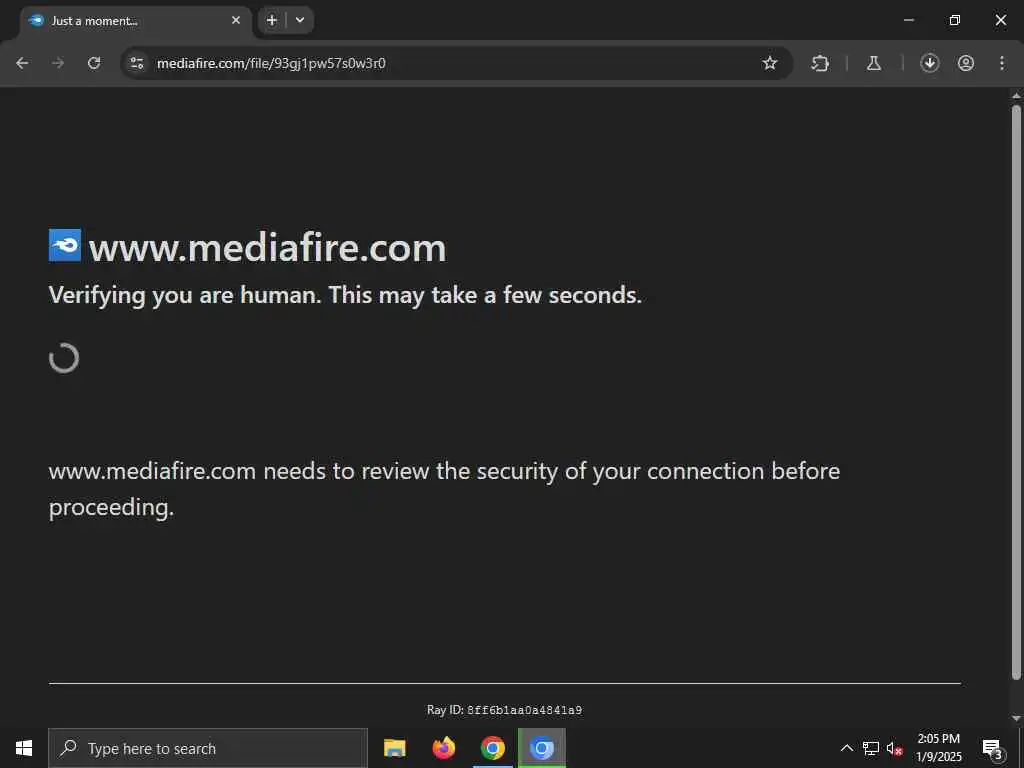Viewport: 1024px width, 768px height.
Task: Restore down the browser window
Action: [955, 20]
